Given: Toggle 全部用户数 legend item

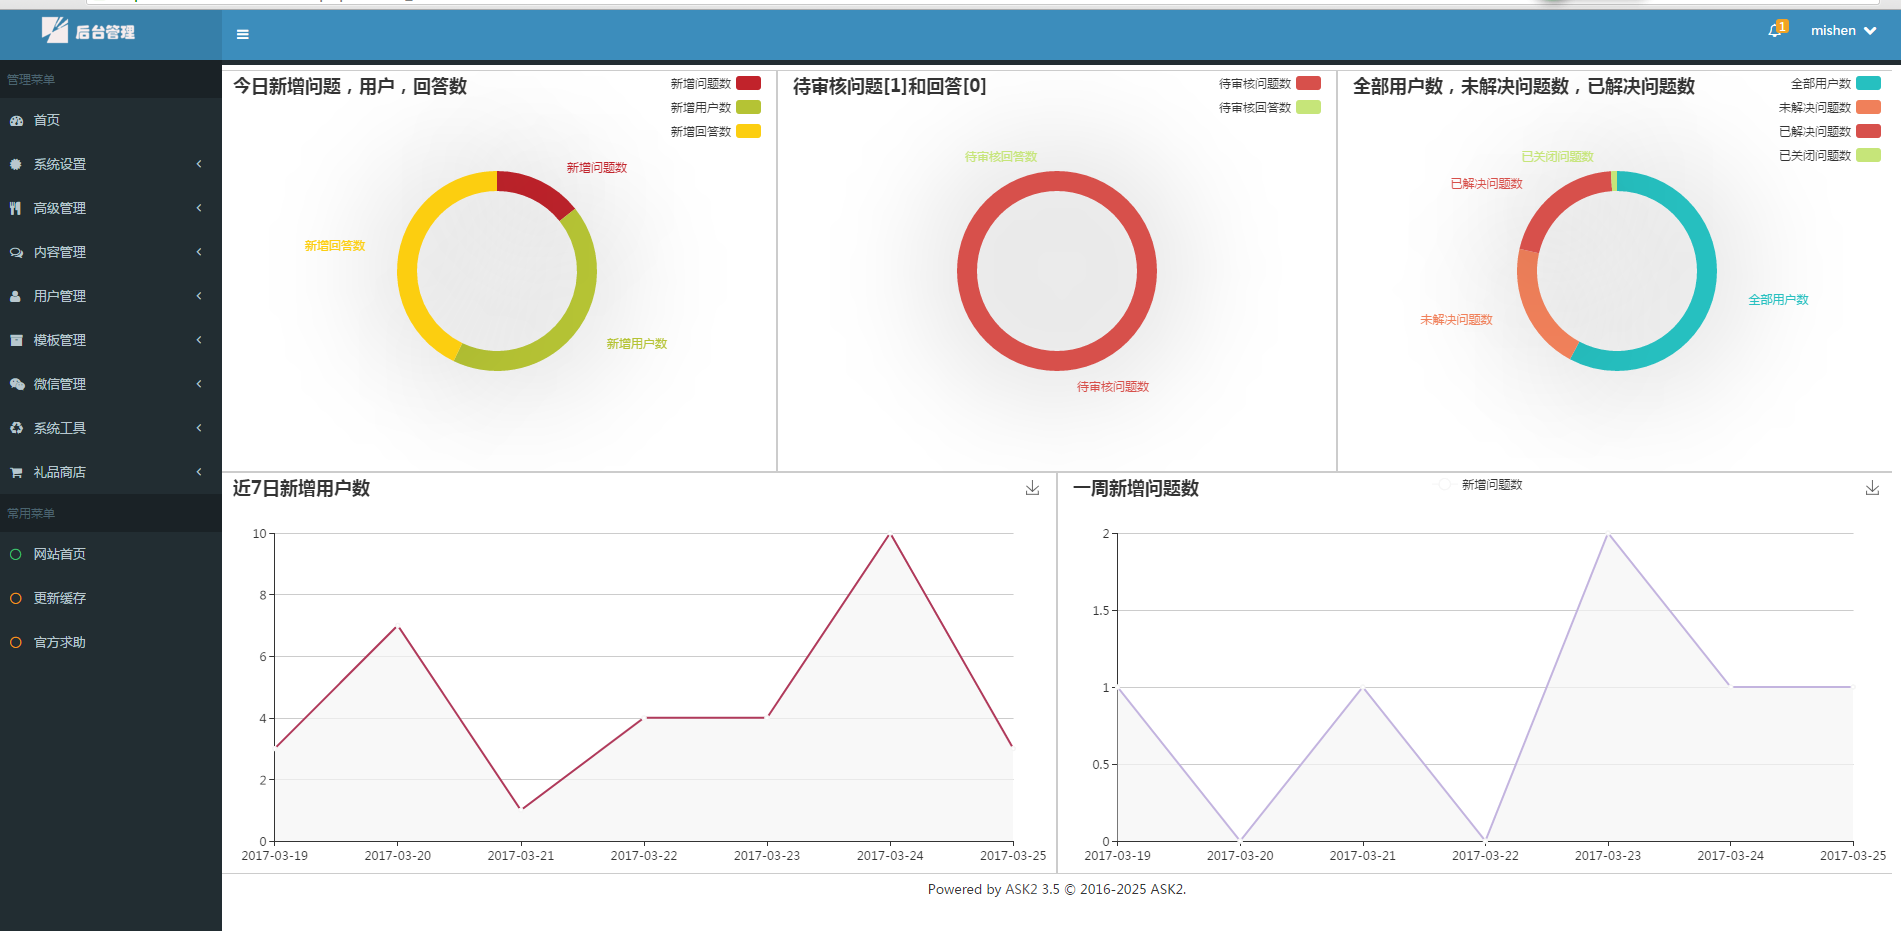Looking at the screenshot, I should 1868,84.
